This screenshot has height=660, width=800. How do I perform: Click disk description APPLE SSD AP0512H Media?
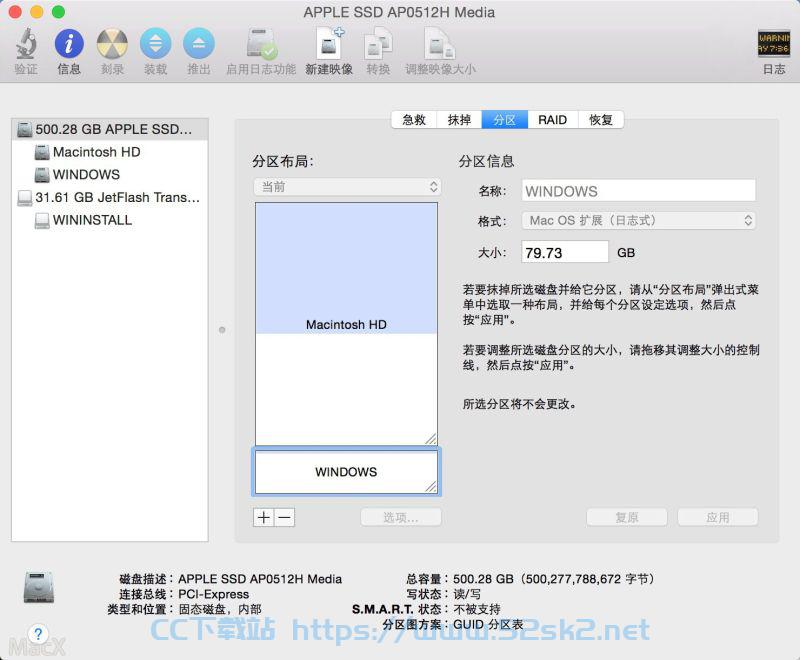click(x=260, y=579)
